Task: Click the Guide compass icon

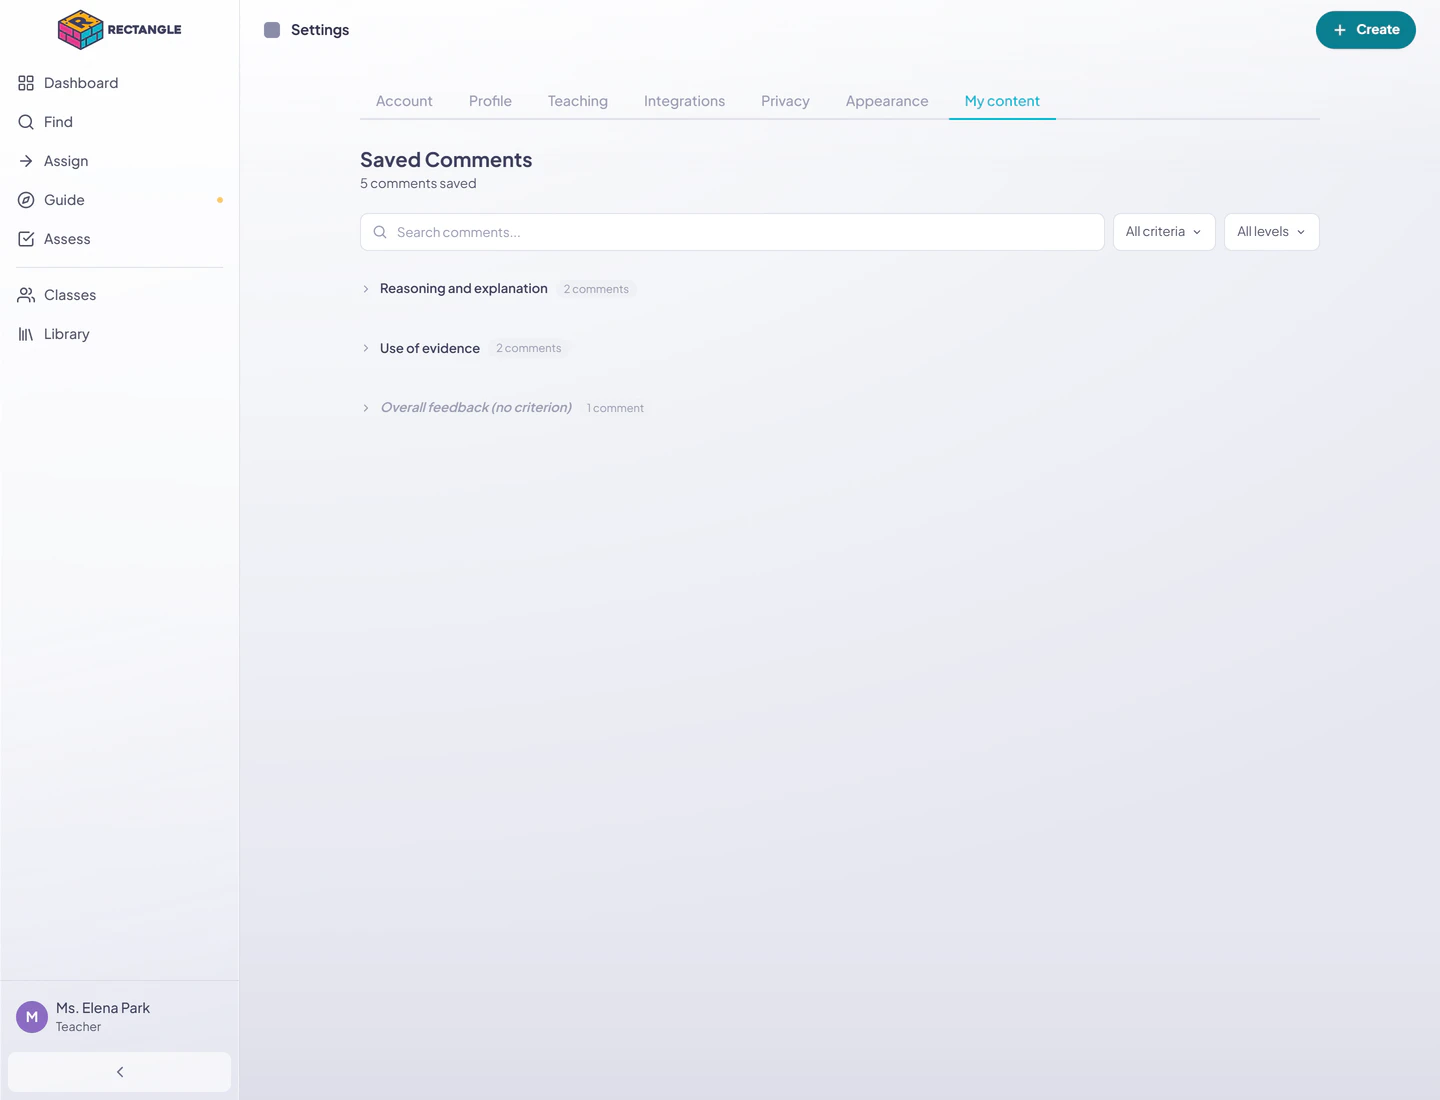Action: pos(26,200)
